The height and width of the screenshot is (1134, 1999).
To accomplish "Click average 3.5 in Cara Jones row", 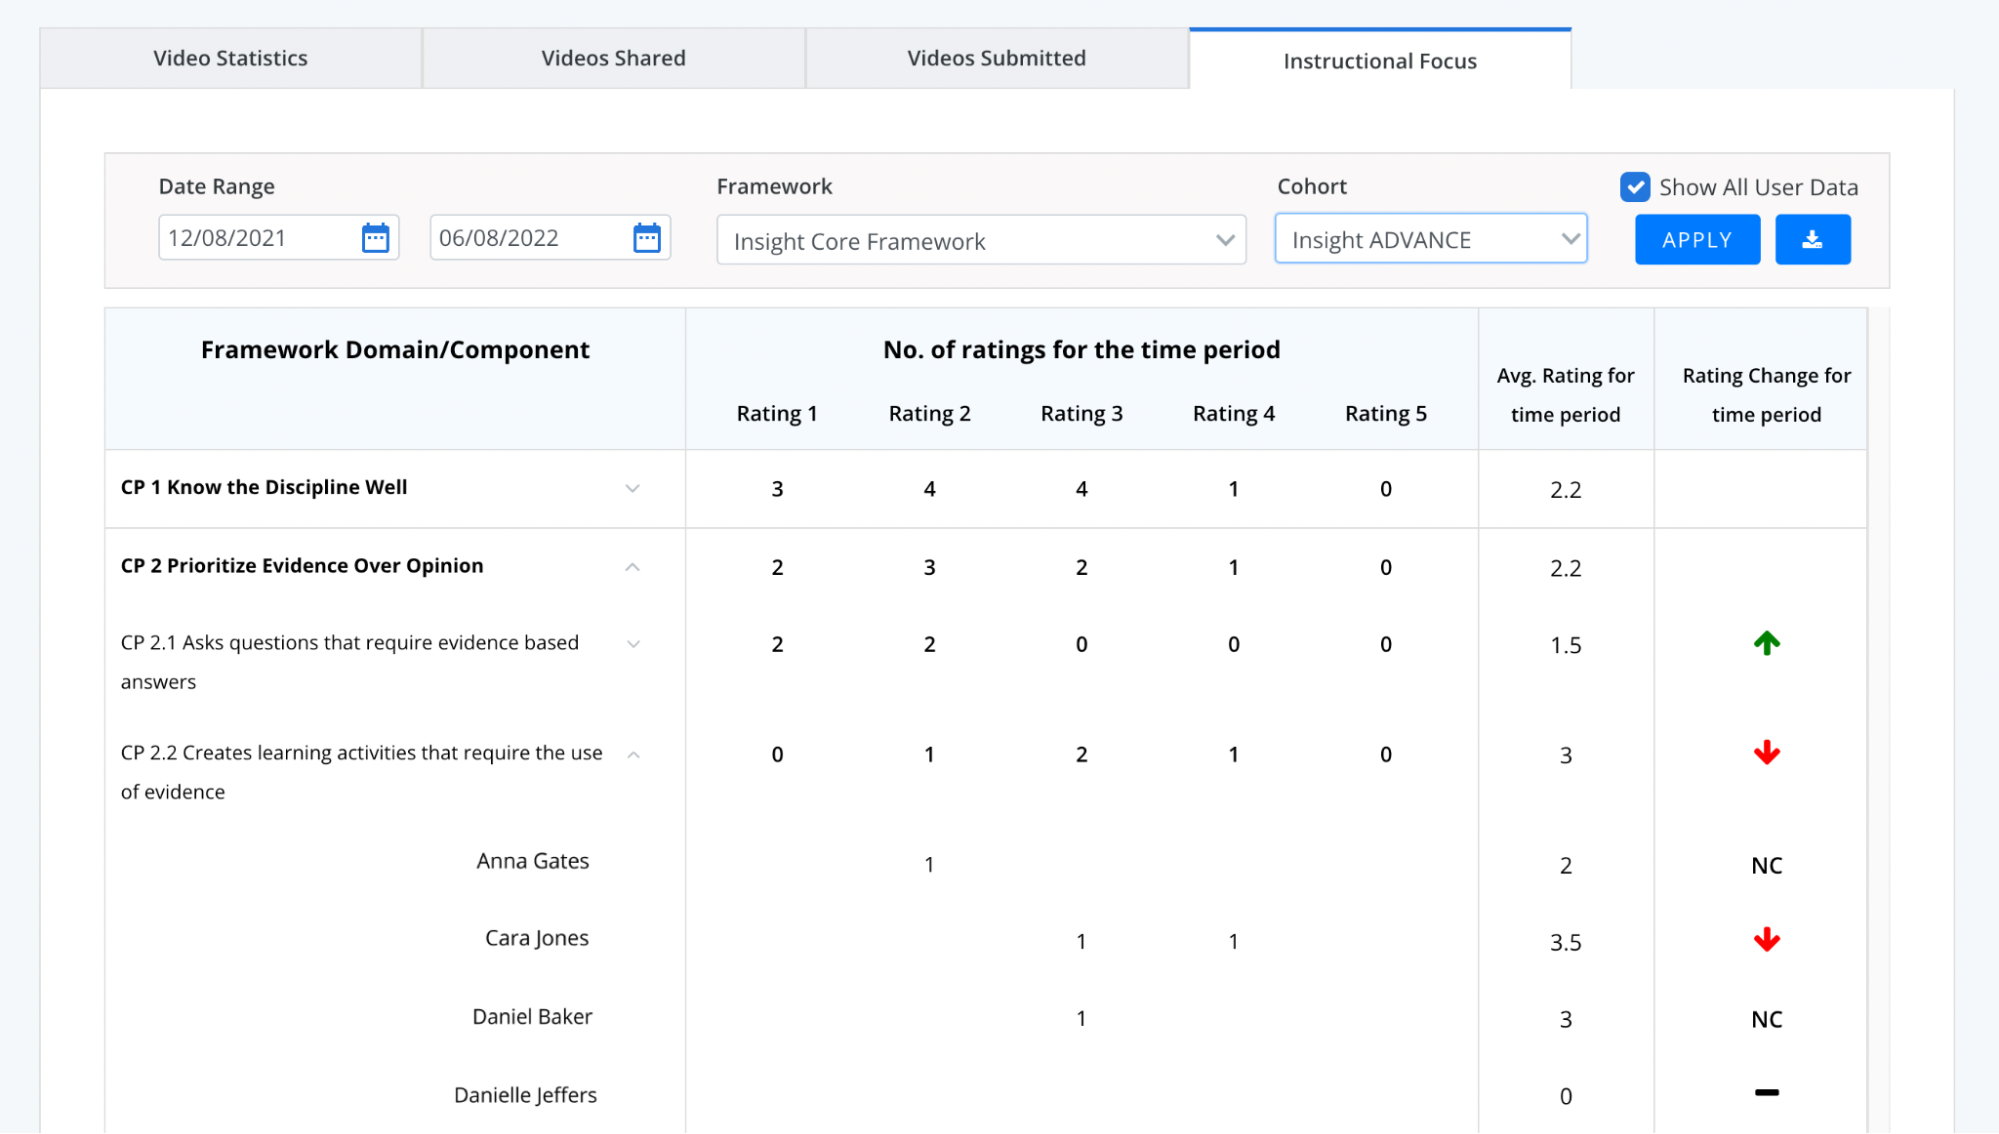I will (x=1565, y=942).
